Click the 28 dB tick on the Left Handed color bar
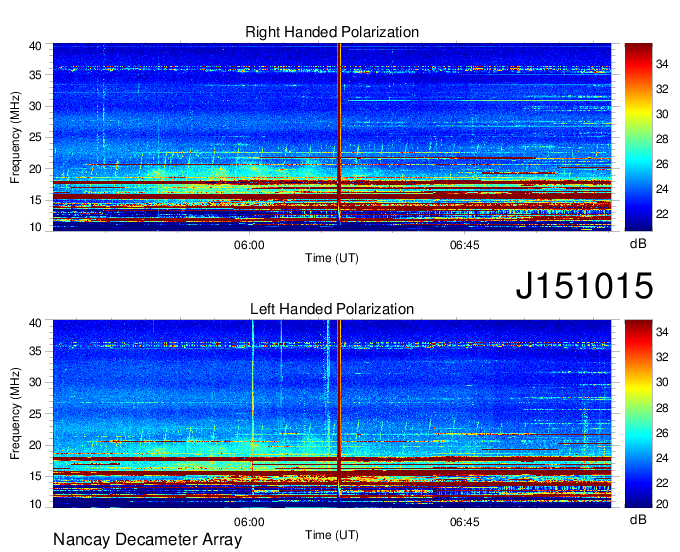 point(662,408)
